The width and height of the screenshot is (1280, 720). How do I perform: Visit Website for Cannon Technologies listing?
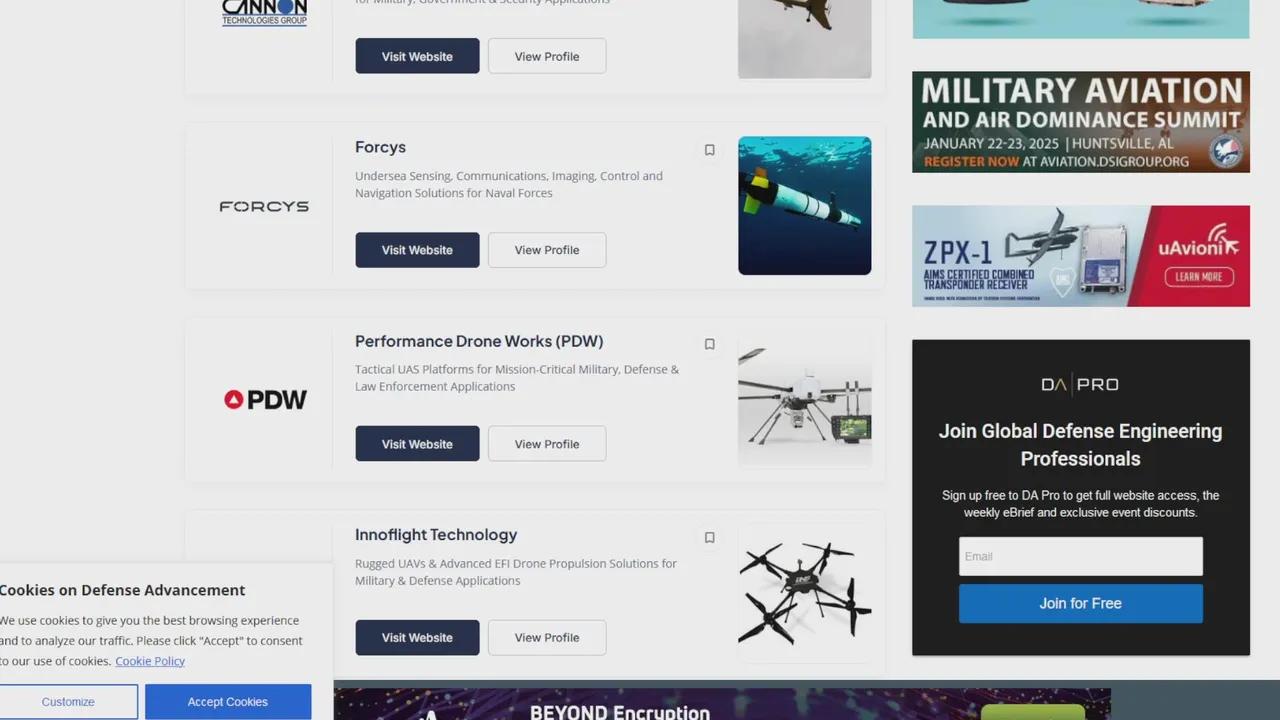pos(417,56)
